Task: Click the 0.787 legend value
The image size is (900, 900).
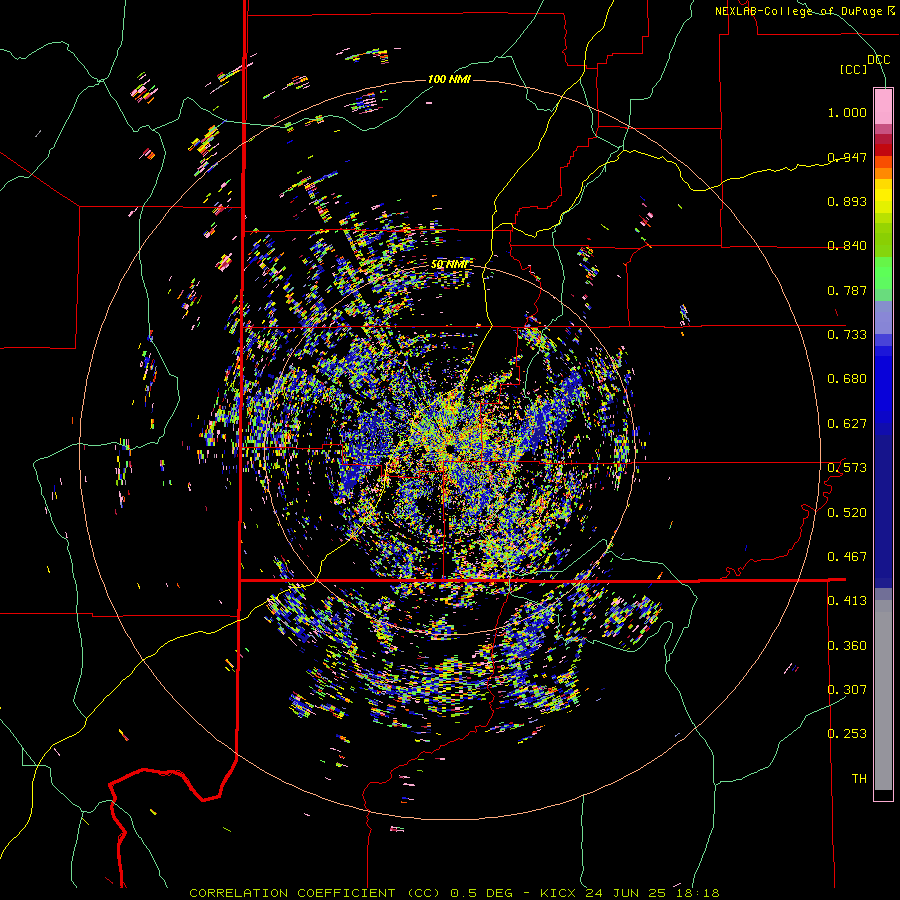Action: (847, 290)
